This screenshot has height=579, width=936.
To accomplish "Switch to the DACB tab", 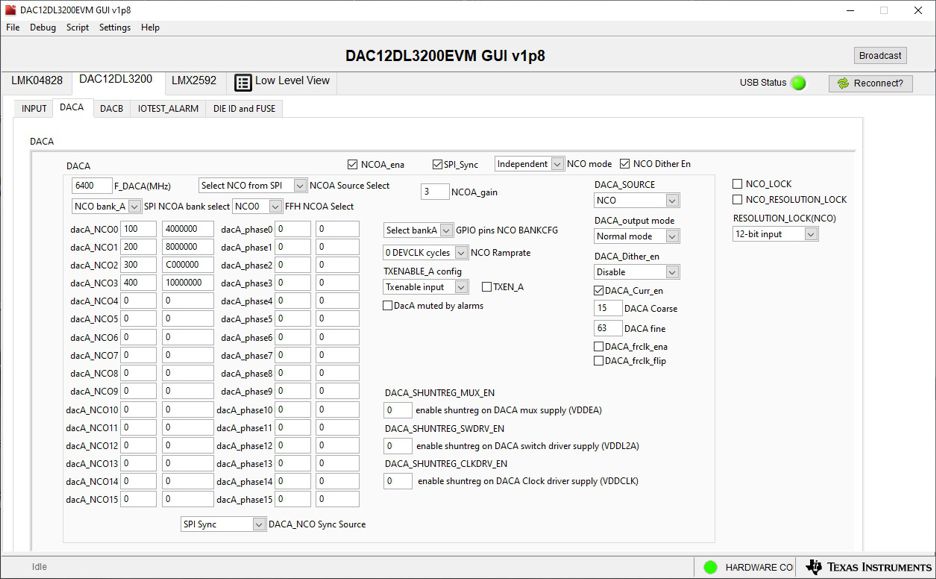I will click(111, 108).
